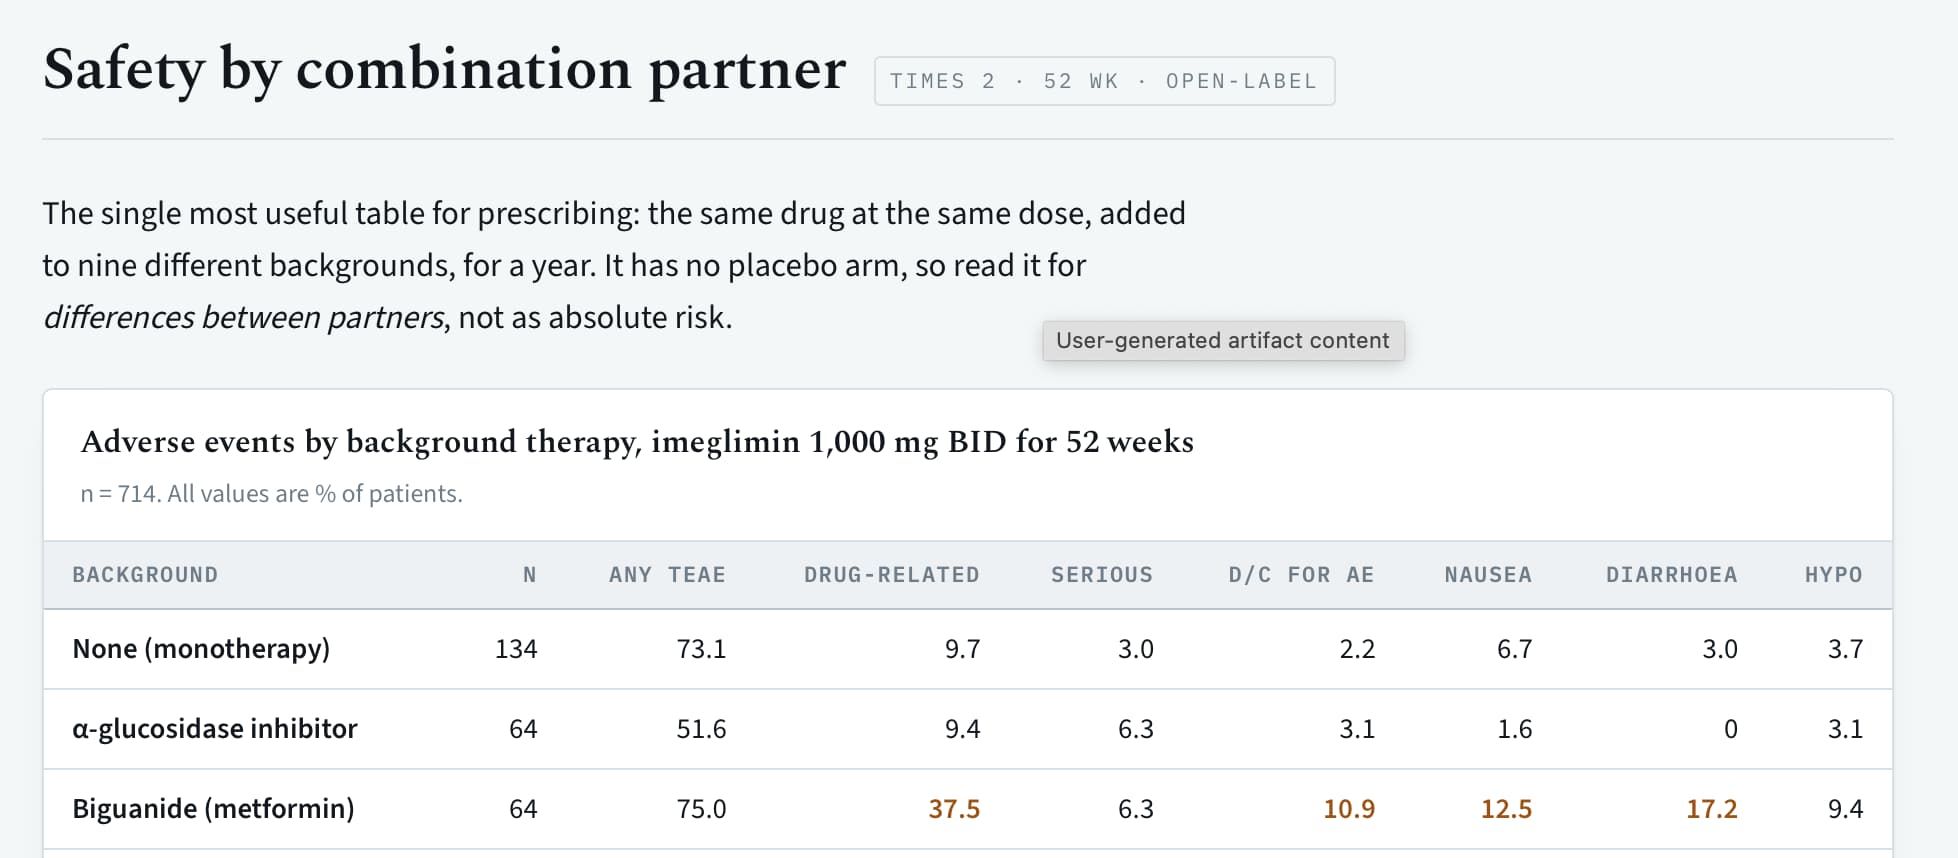Image resolution: width=1958 pixels, height=858 pixels.
Task: Select the Biguanide (metformin) row label
Action: [x=213, y=809]
